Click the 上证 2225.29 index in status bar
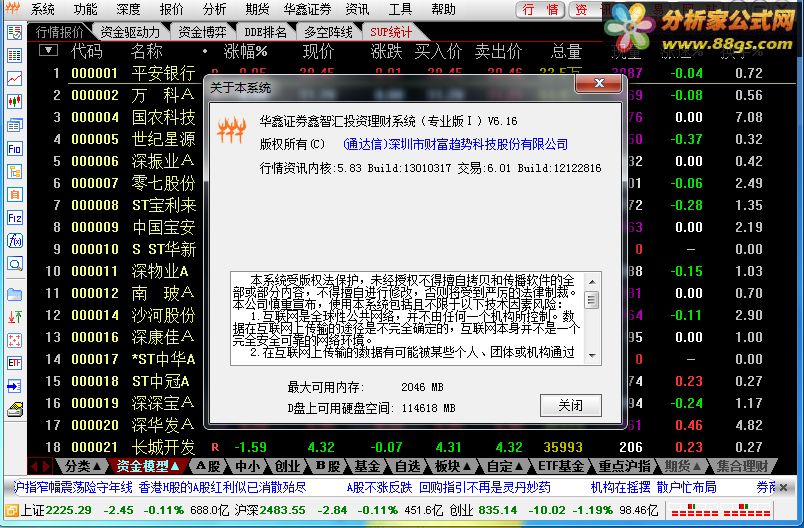The height and width of the screenshot is (528, 804). click(x=56, y=510)
